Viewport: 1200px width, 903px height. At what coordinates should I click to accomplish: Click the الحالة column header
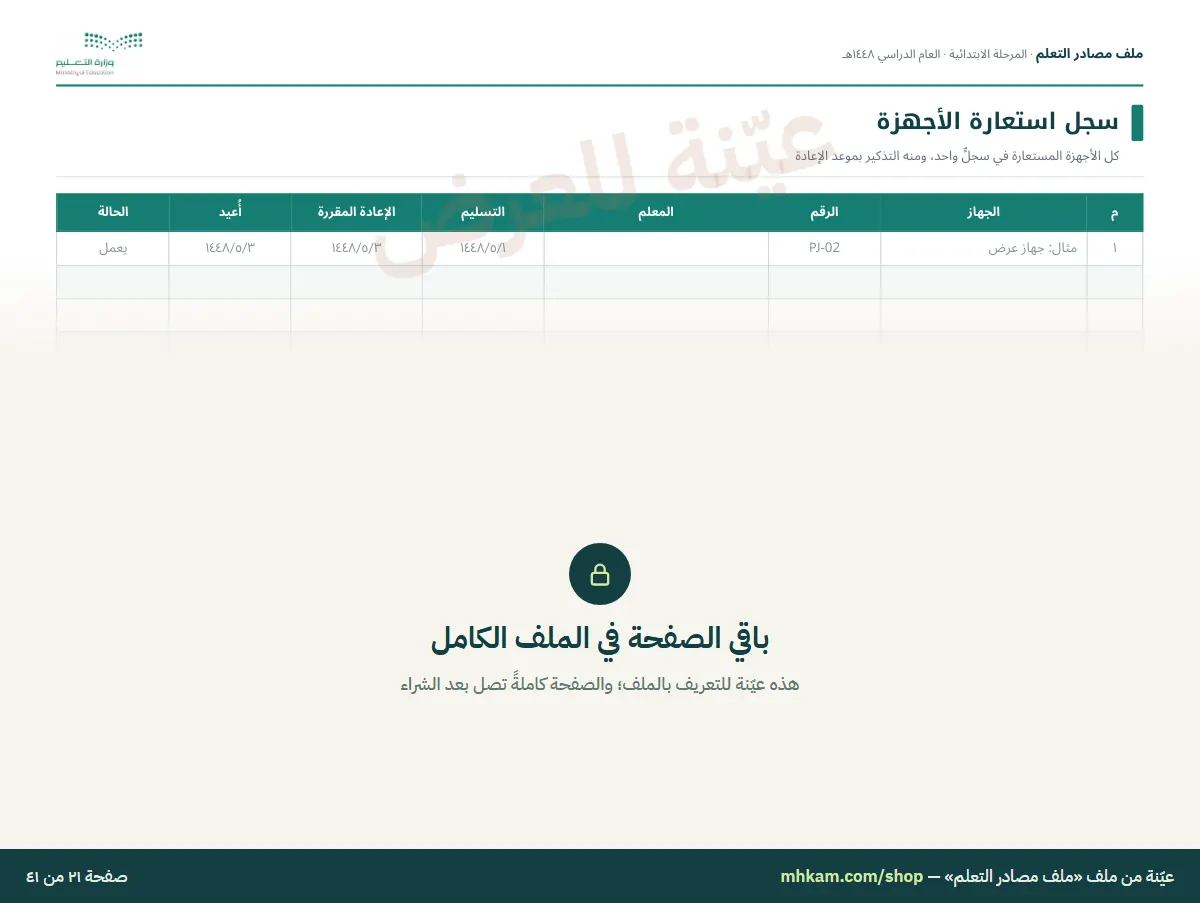113,212
